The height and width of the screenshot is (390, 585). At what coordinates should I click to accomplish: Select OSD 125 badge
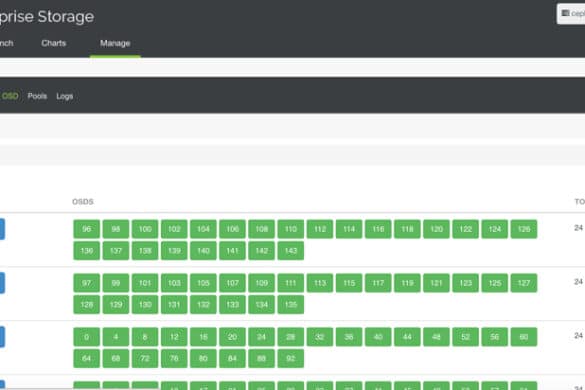(x=494, y=283)
